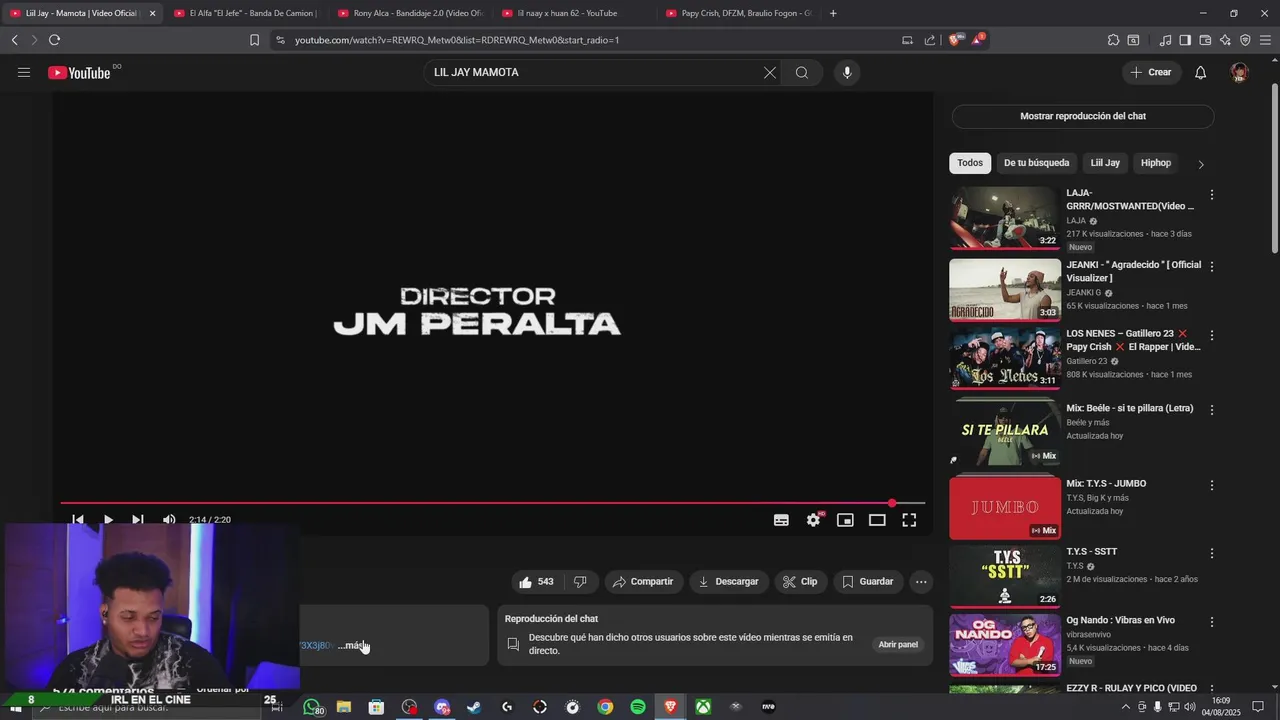Open options menu for Beéle mix
Screen dimensions: 1280x720
(1212, 410)
